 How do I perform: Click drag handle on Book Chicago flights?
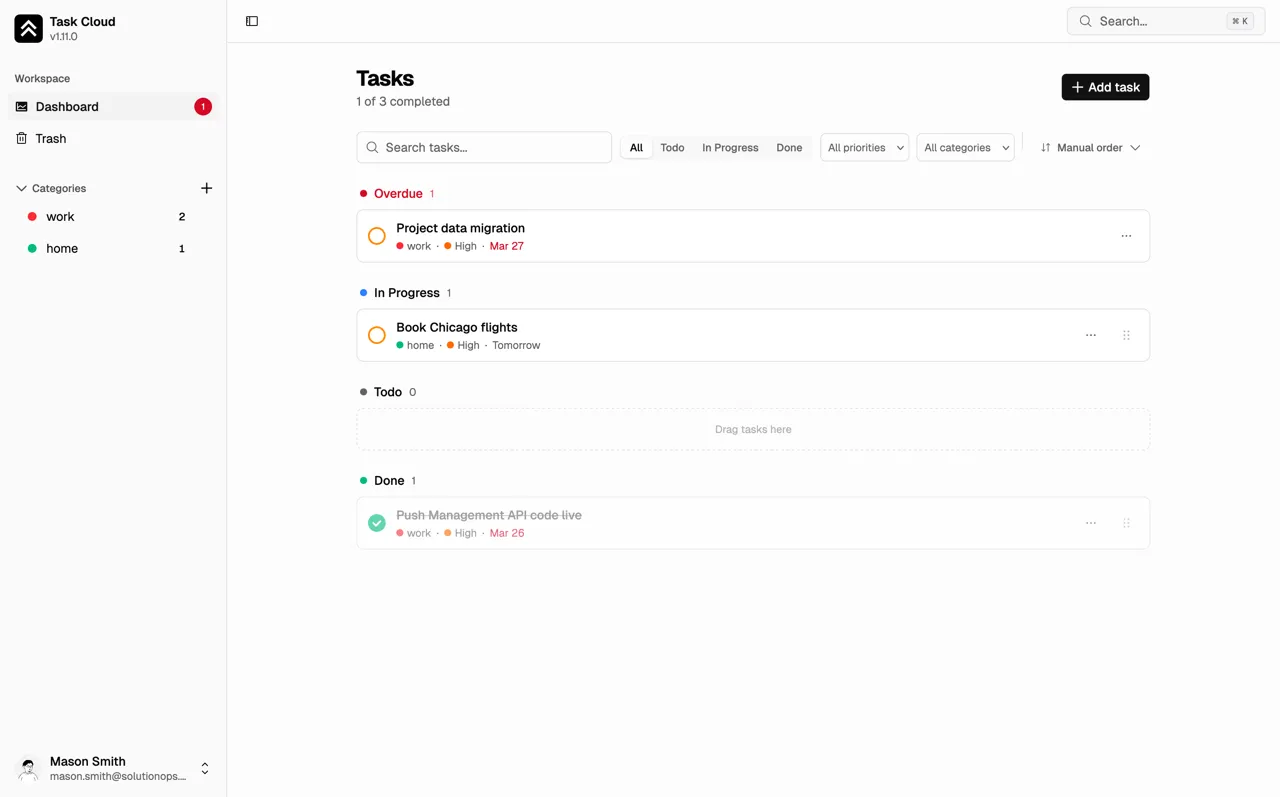pos(1126,335)
